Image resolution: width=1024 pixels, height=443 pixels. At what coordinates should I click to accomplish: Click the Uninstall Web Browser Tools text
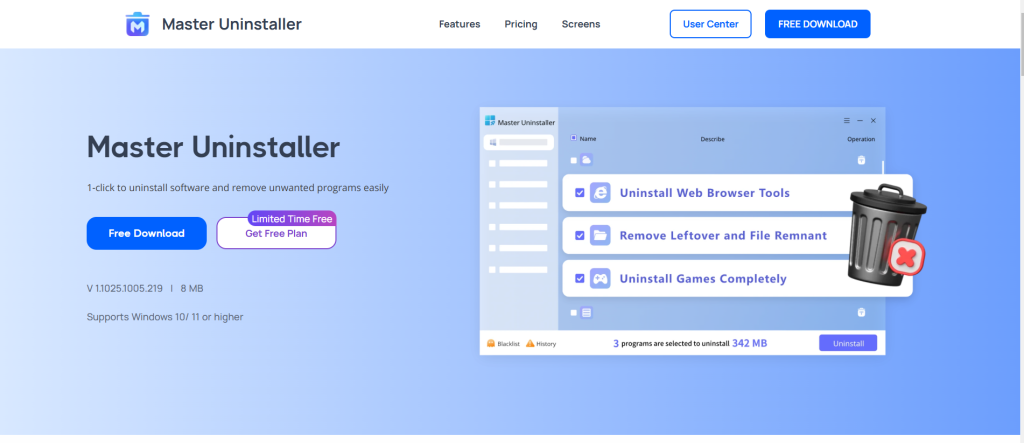pos(705,193)
